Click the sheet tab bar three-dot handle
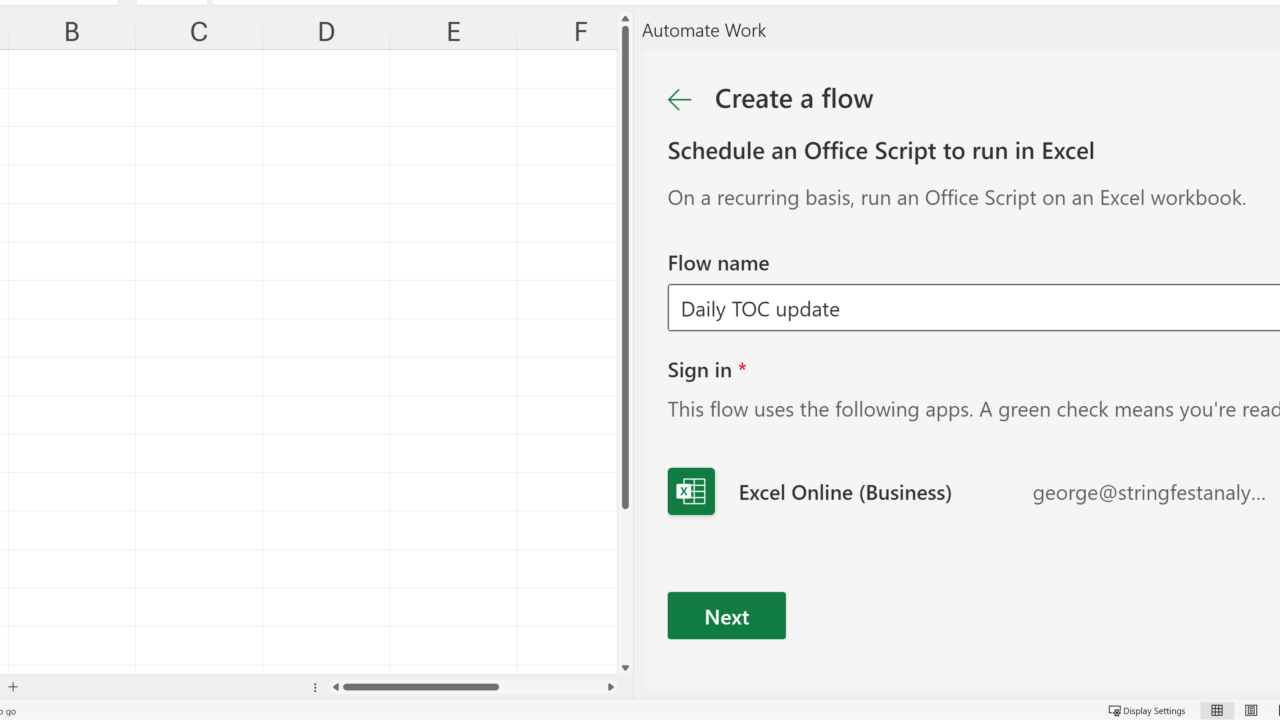 [x=315, y=687]
